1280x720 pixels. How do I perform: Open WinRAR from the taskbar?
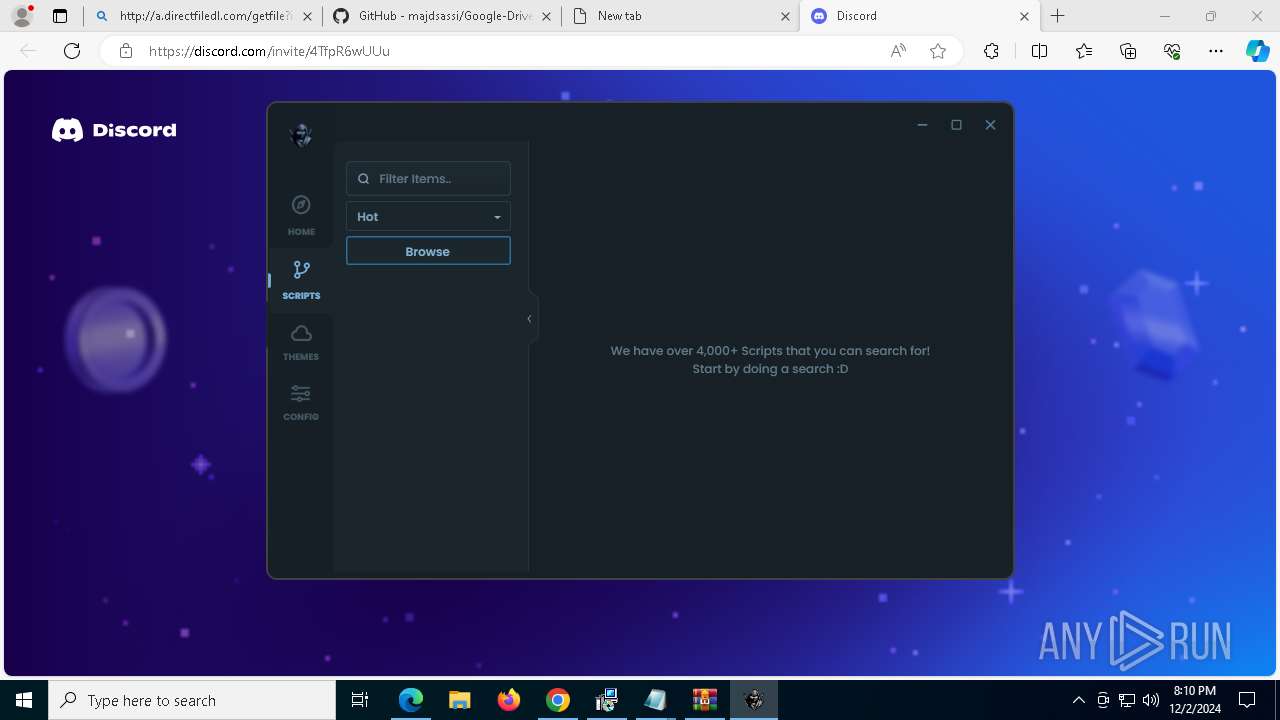pos(705,700)
